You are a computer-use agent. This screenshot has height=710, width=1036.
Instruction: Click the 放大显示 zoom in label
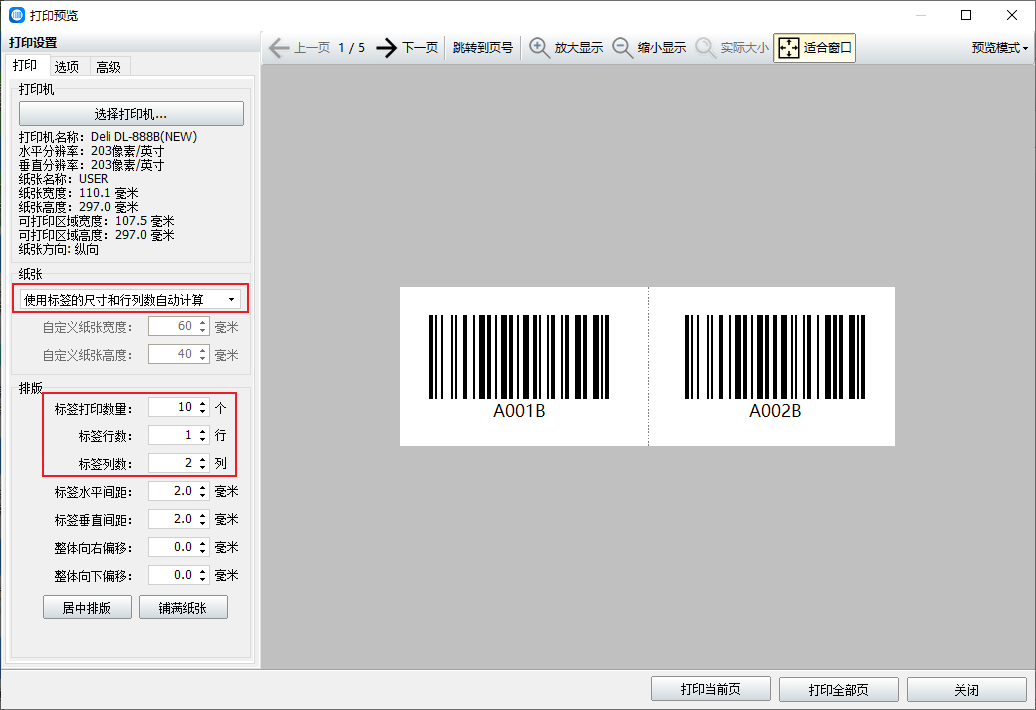pyautogui.click(x=579, y=48)
